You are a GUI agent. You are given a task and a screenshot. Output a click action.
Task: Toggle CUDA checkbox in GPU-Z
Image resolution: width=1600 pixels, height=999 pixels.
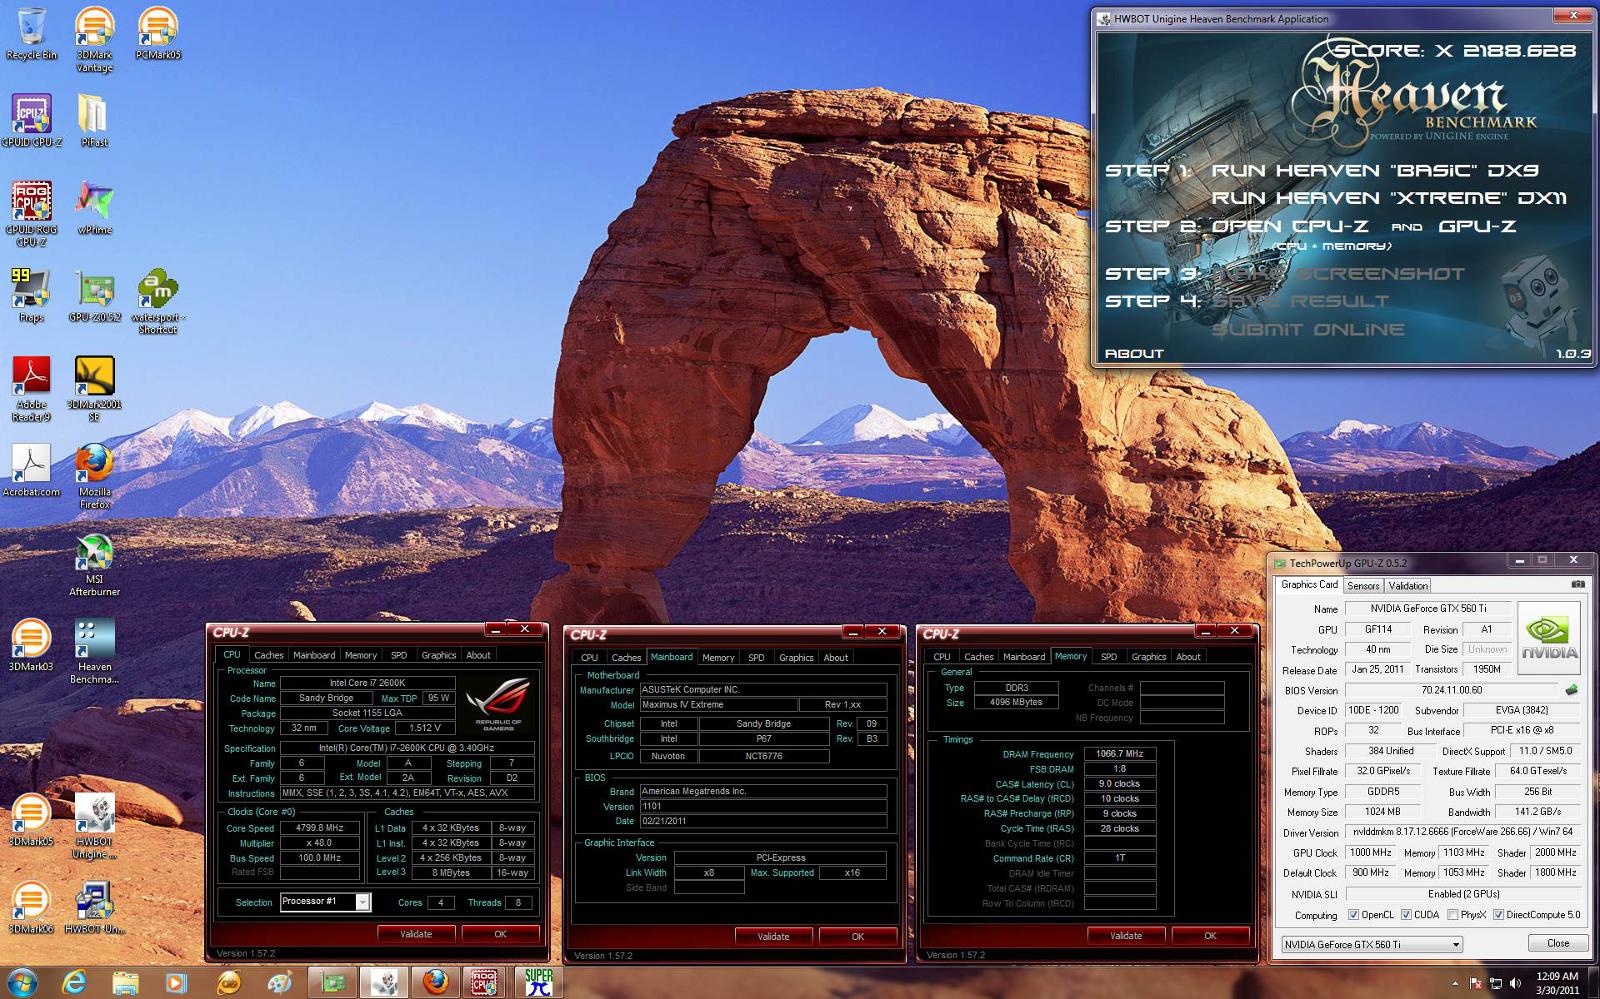click(x=1405, y=915)
